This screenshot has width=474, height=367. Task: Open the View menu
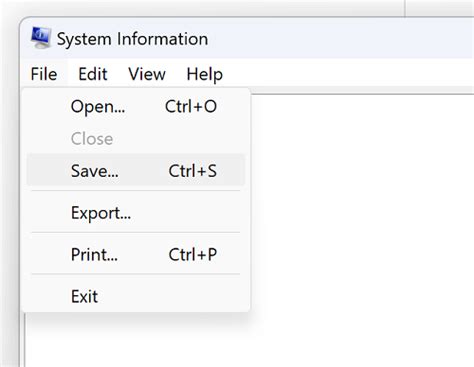[147, 74]
